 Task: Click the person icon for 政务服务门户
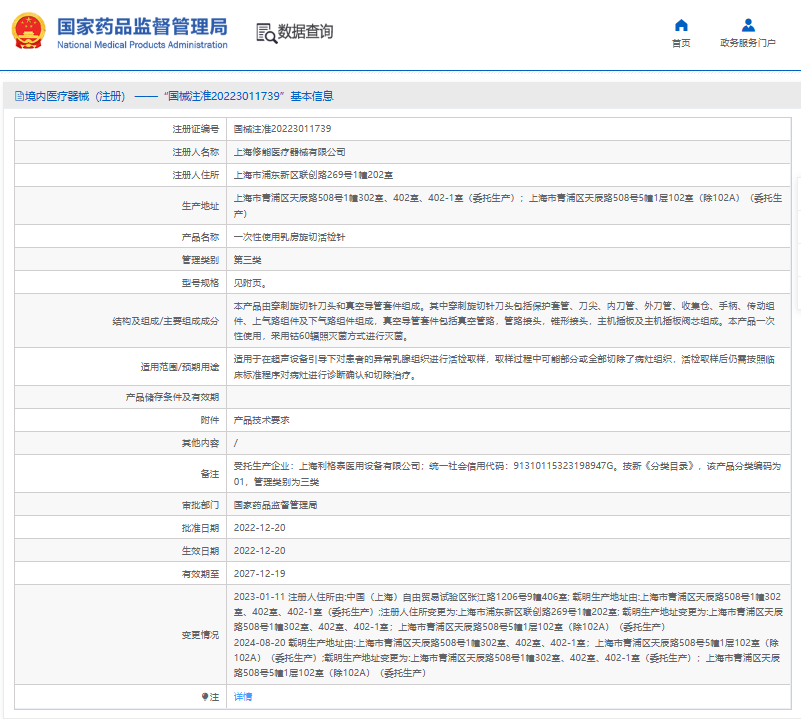tap(747, 25)
